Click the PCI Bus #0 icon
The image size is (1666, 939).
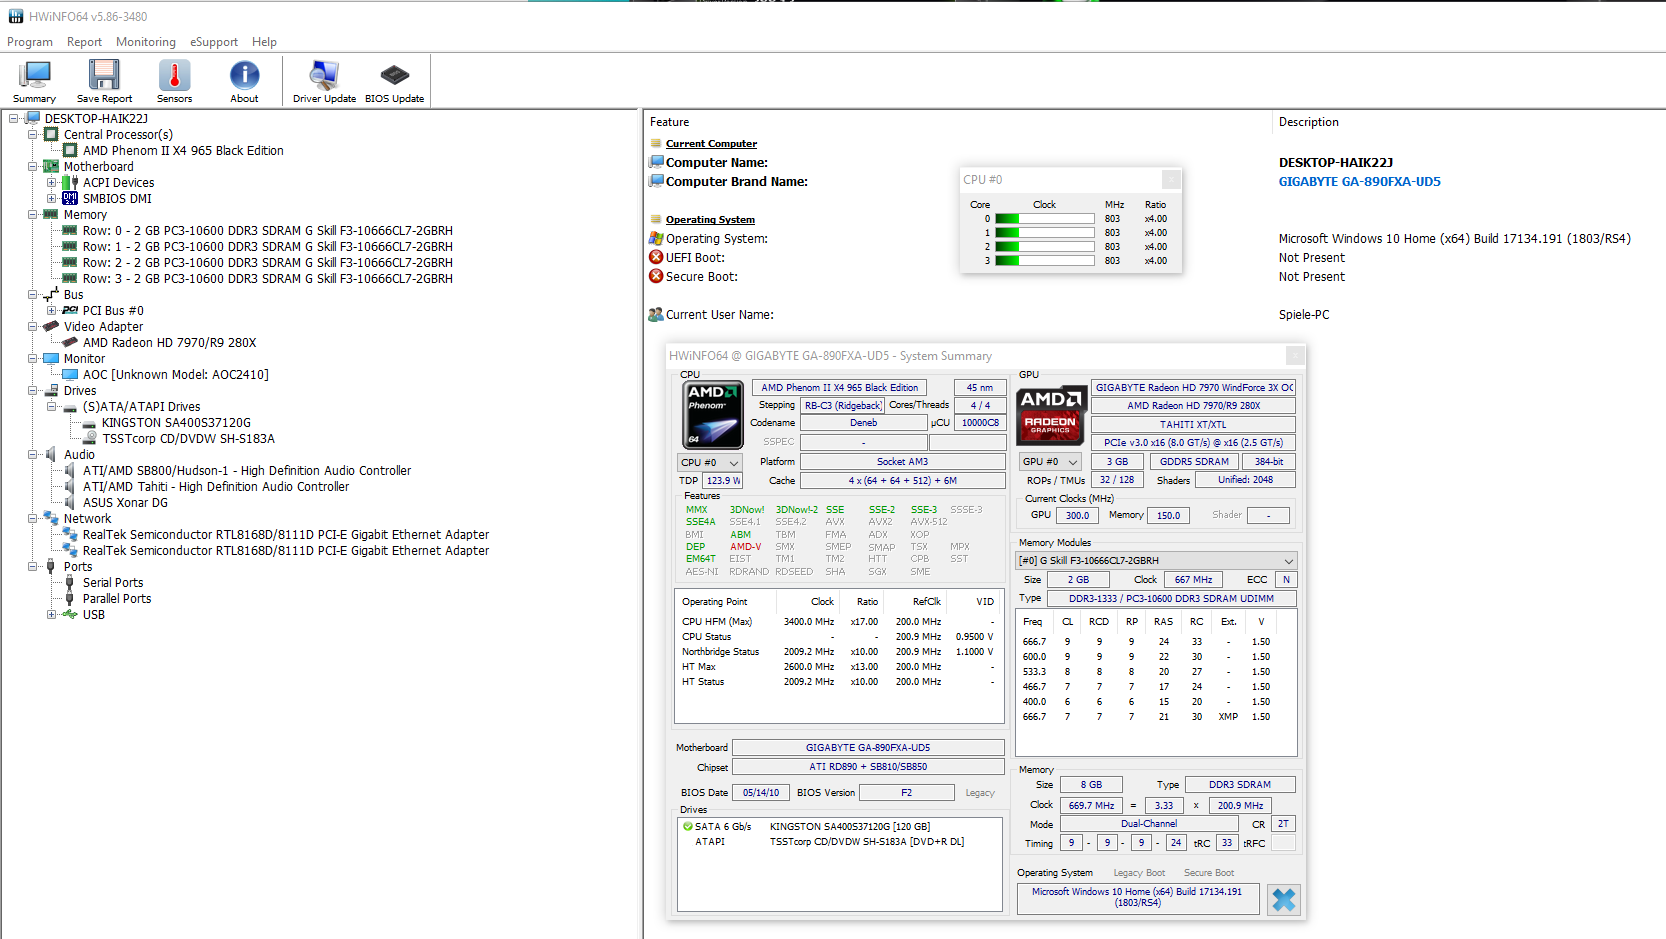click(71, 310)
